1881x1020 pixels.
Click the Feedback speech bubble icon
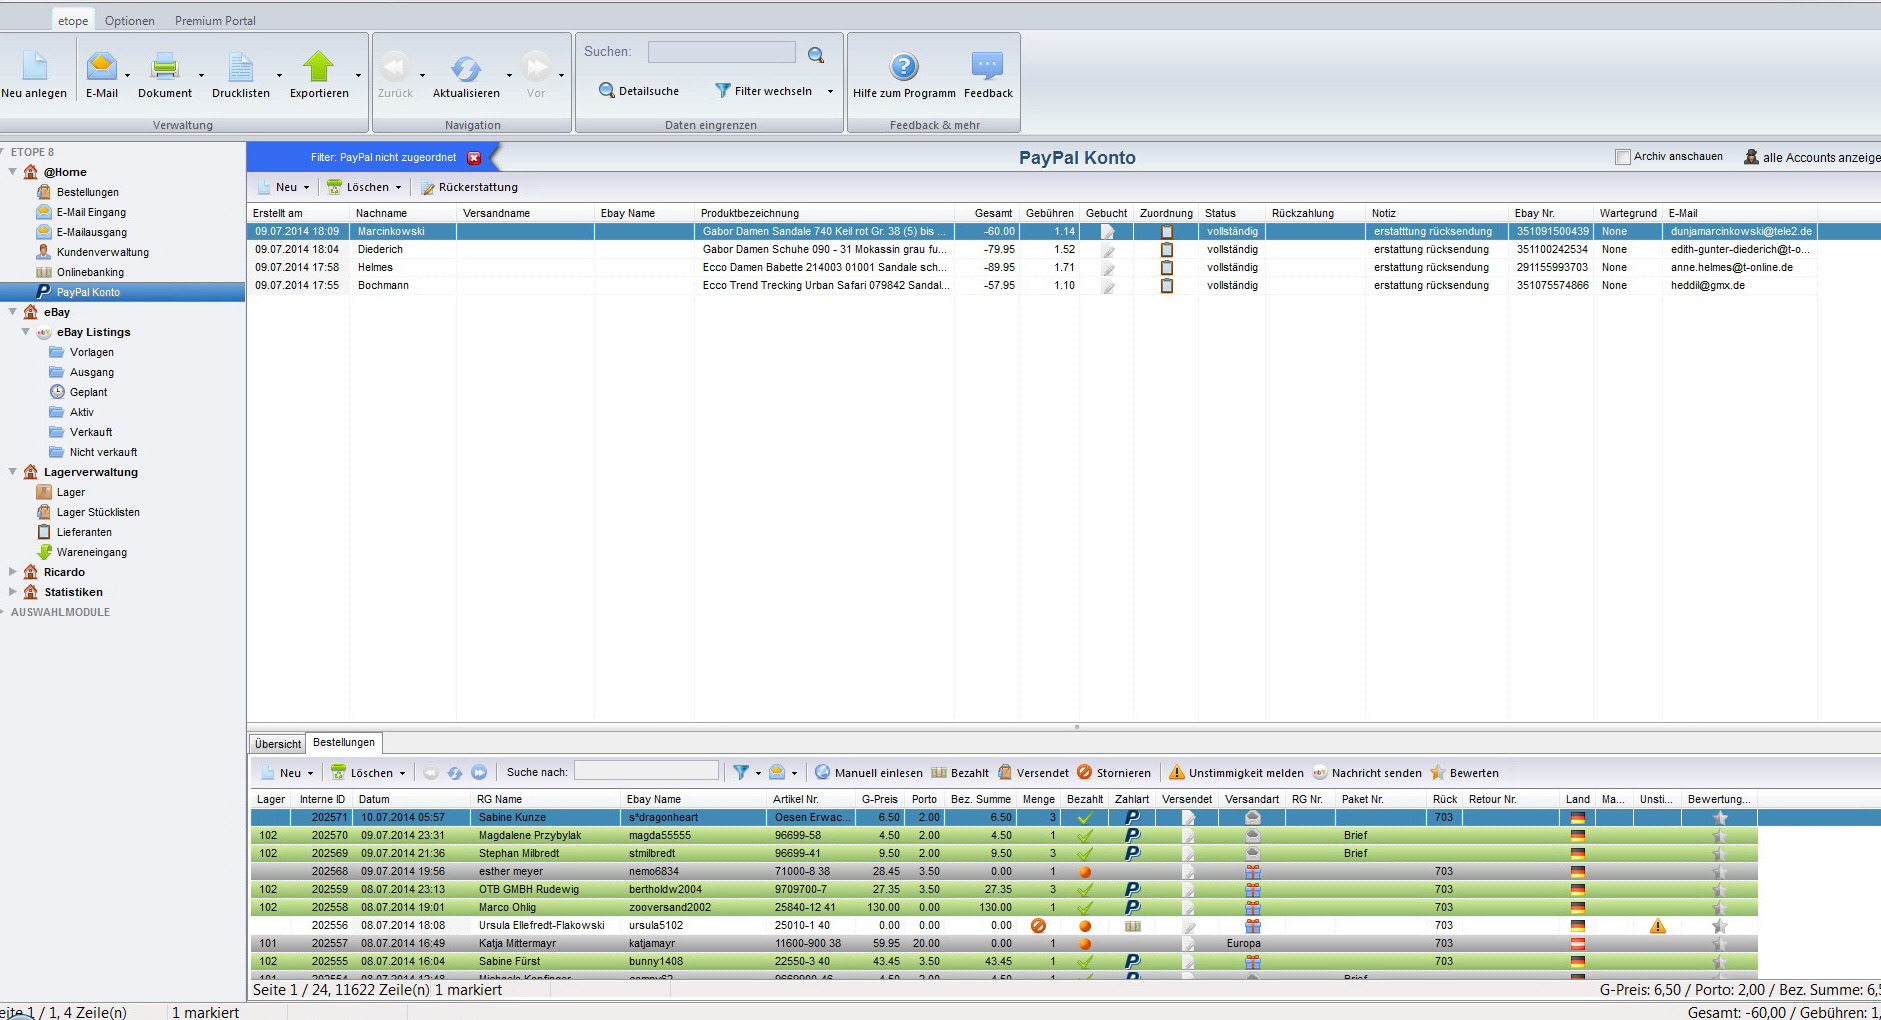point(987,67)
